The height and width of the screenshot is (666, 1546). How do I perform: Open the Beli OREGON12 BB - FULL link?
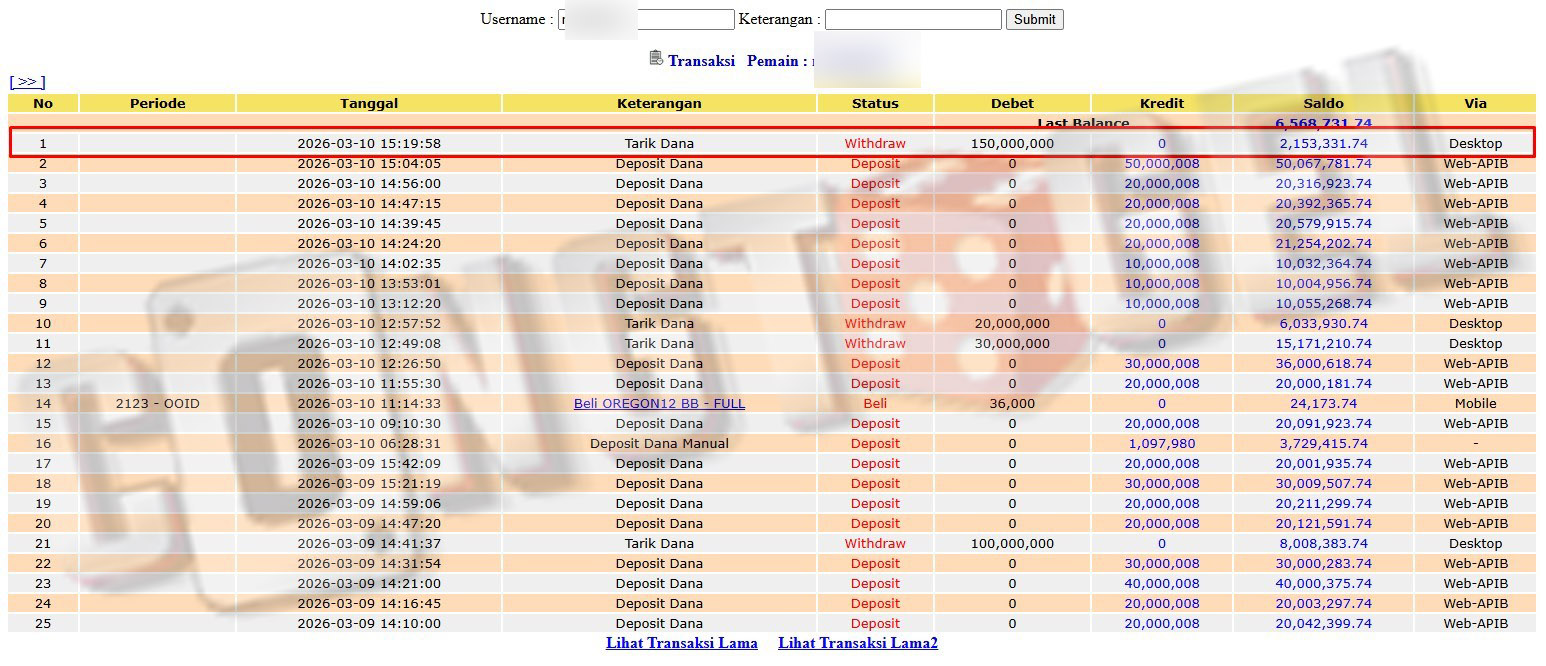659,403
